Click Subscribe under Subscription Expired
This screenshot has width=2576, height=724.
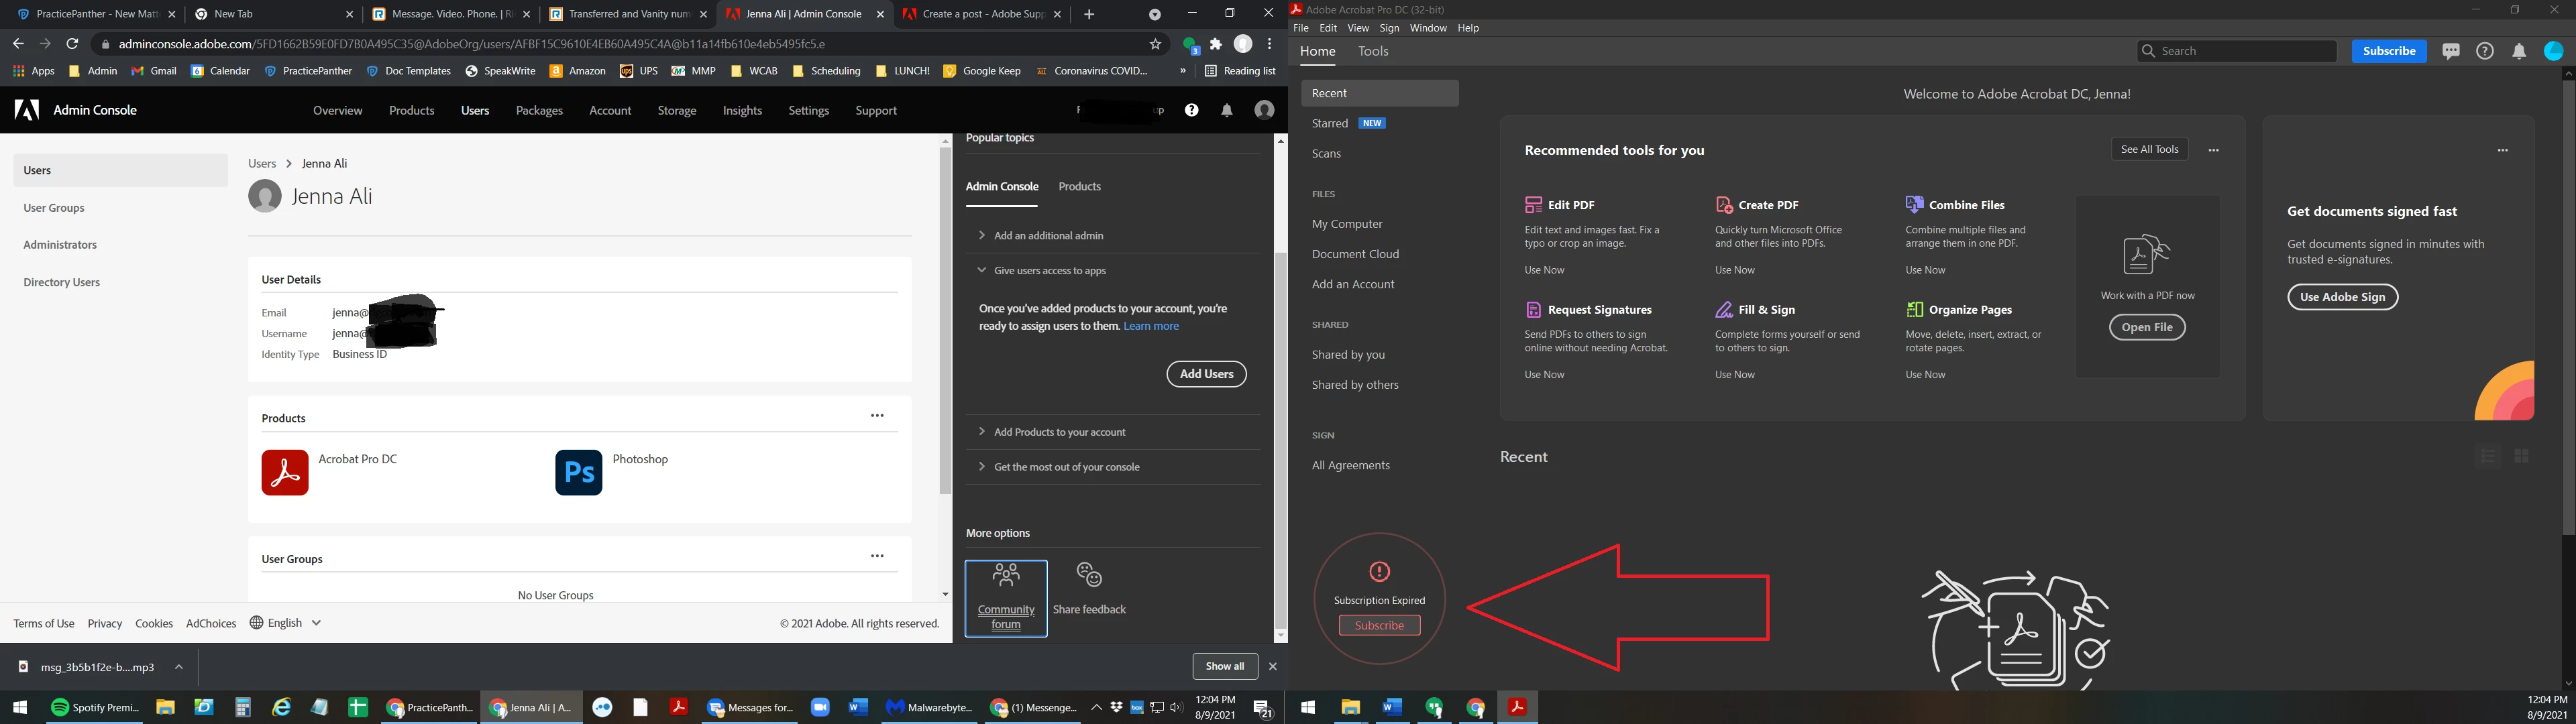pos(1379,626)
